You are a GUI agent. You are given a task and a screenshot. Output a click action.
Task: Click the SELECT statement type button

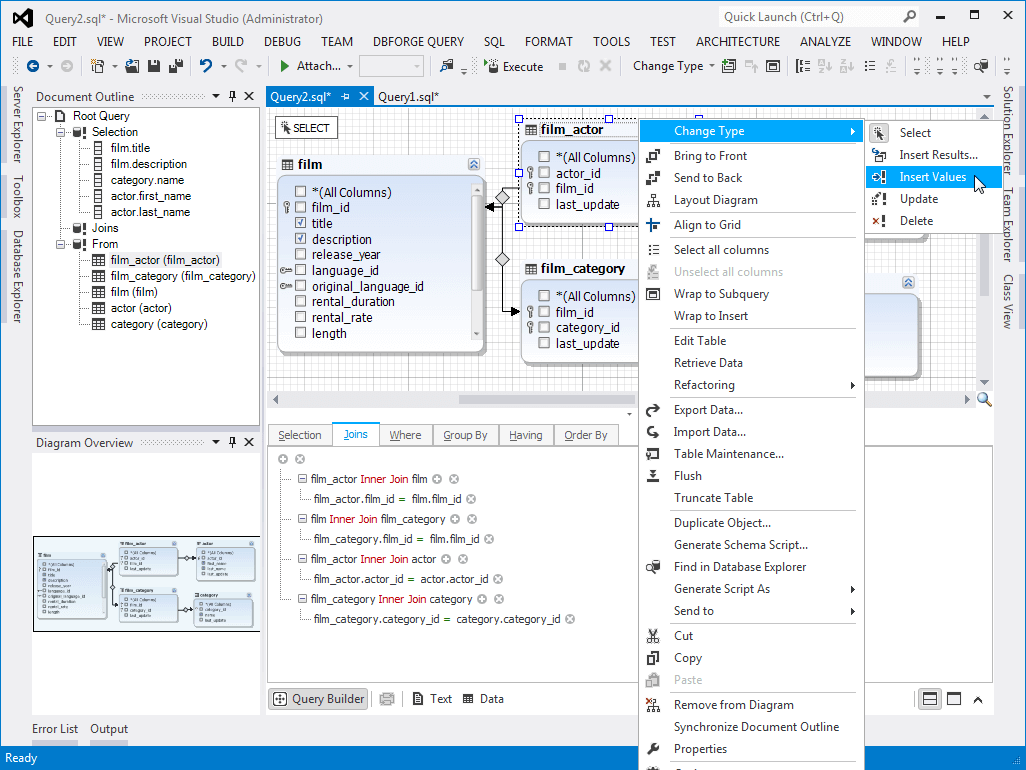(x=306, y=128)
